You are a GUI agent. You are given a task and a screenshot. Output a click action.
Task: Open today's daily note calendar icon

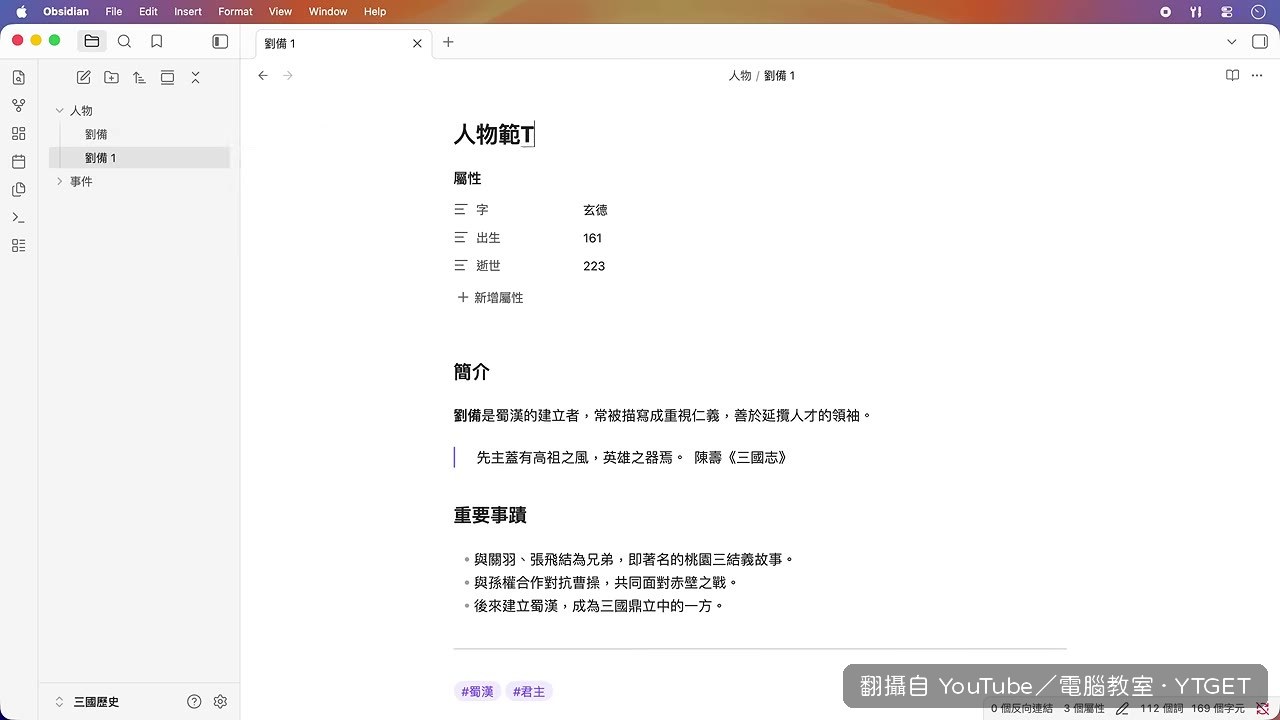click(18, 161)
